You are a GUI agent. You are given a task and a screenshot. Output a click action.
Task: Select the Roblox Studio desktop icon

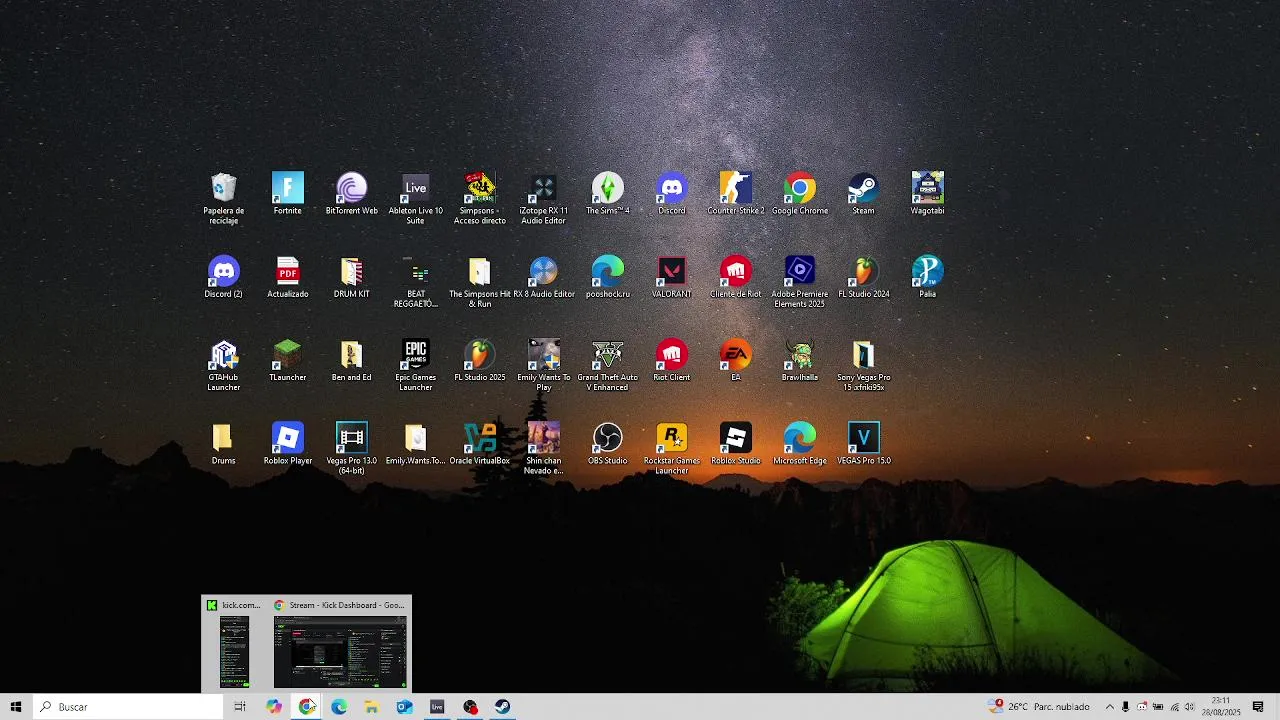pyautogui.click(x=736, y=444)
